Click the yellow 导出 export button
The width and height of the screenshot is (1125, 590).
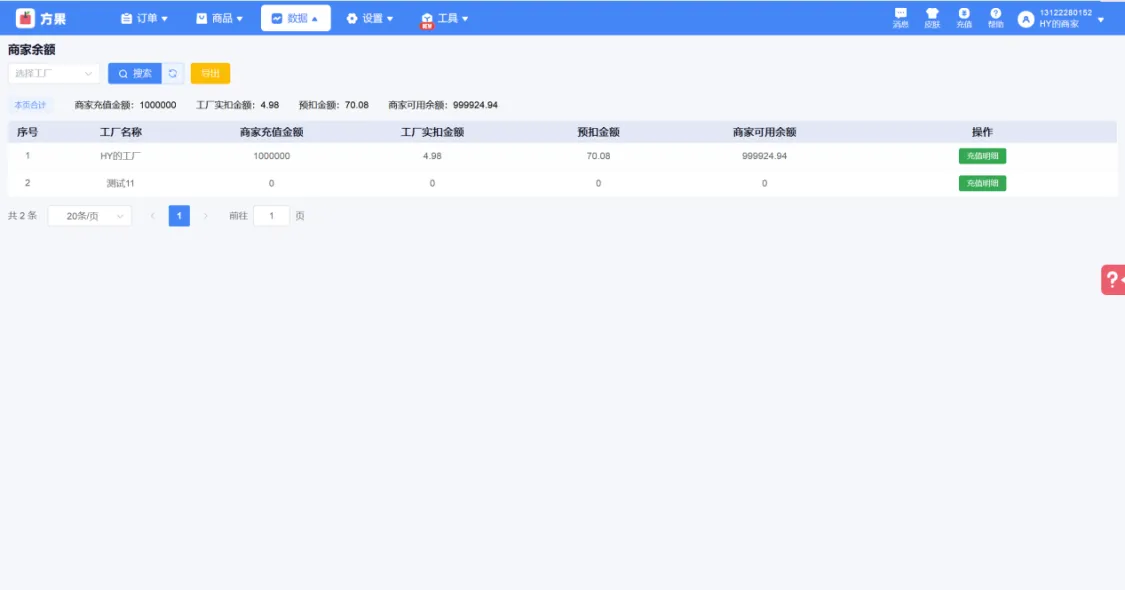(210, 73)
